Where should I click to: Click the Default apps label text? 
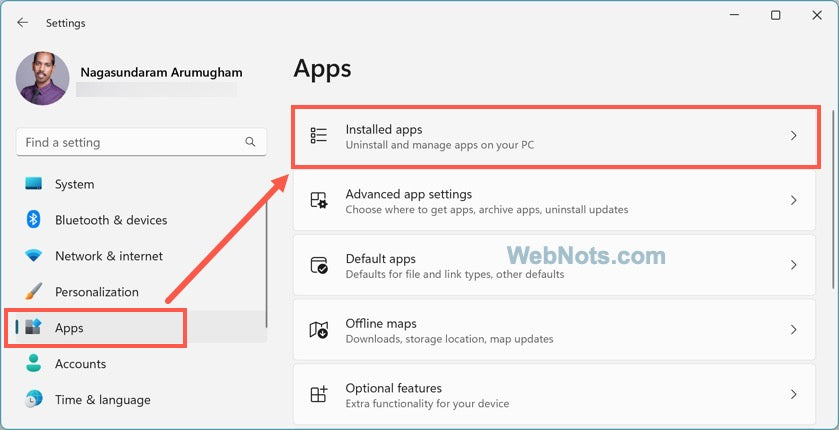[380, 259]
